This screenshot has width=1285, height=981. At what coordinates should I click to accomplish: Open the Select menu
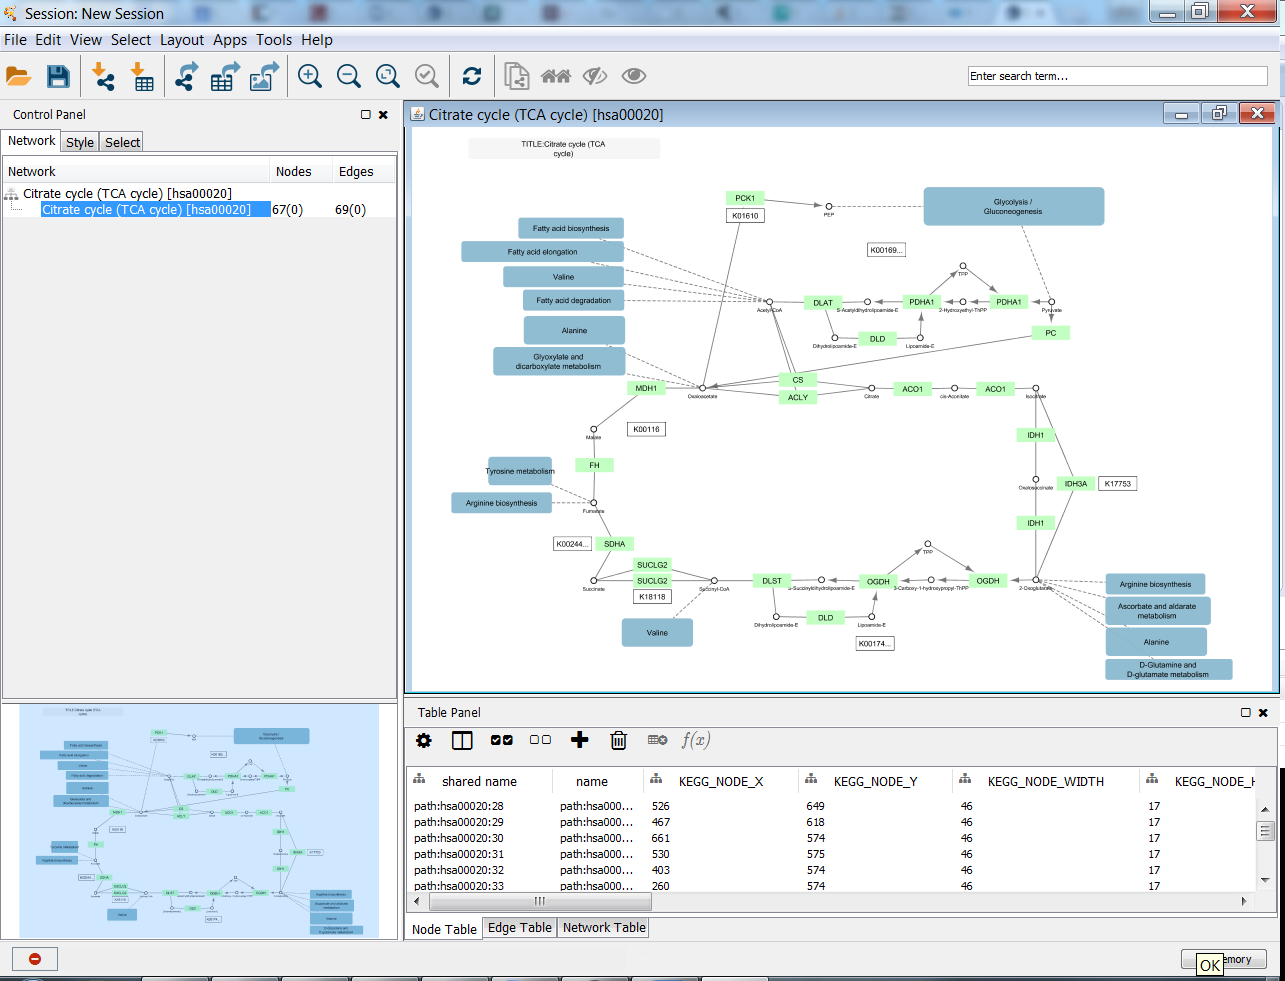[x=131, y=40]
